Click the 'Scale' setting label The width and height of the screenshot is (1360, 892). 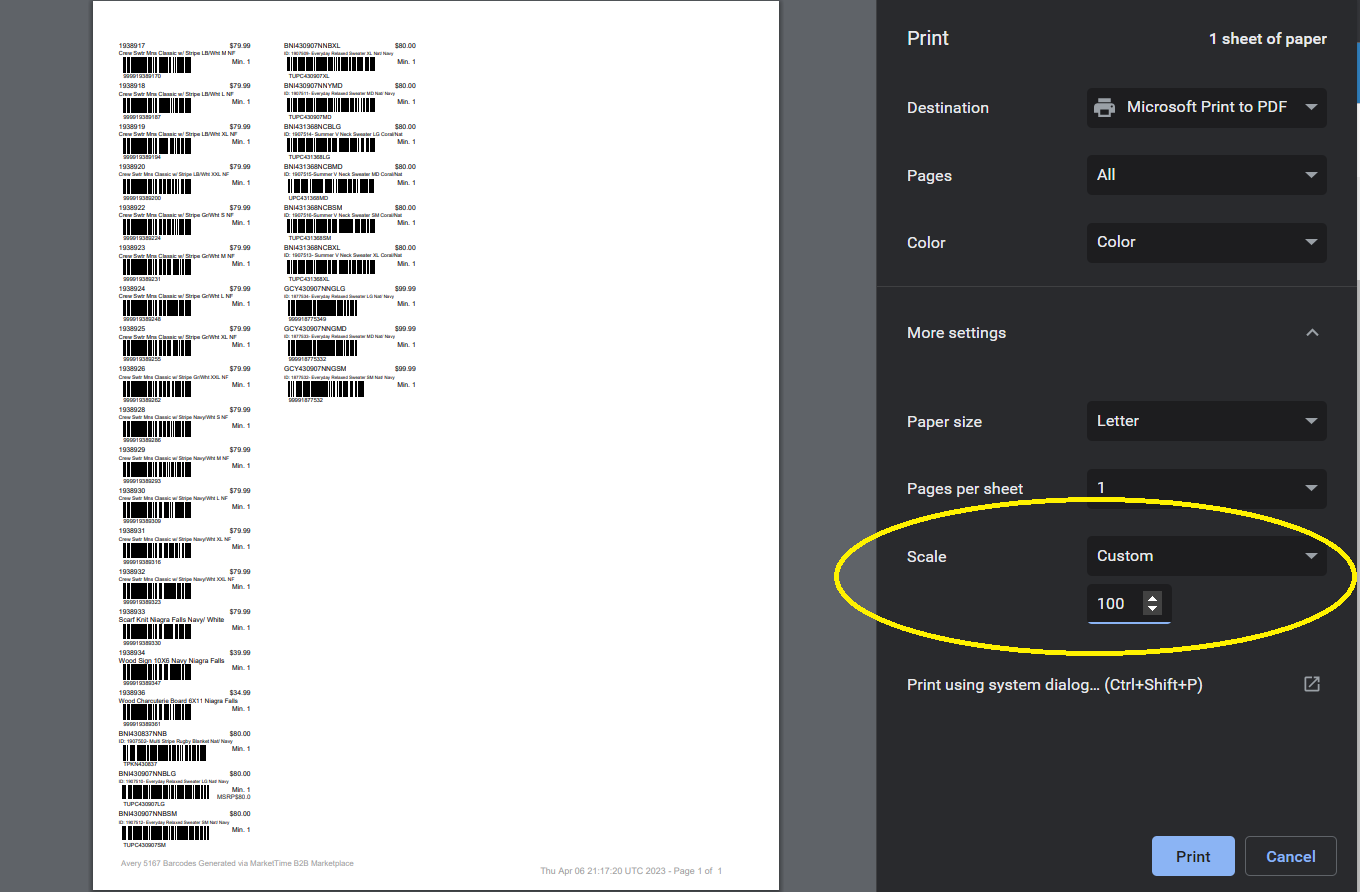(926, 557)
